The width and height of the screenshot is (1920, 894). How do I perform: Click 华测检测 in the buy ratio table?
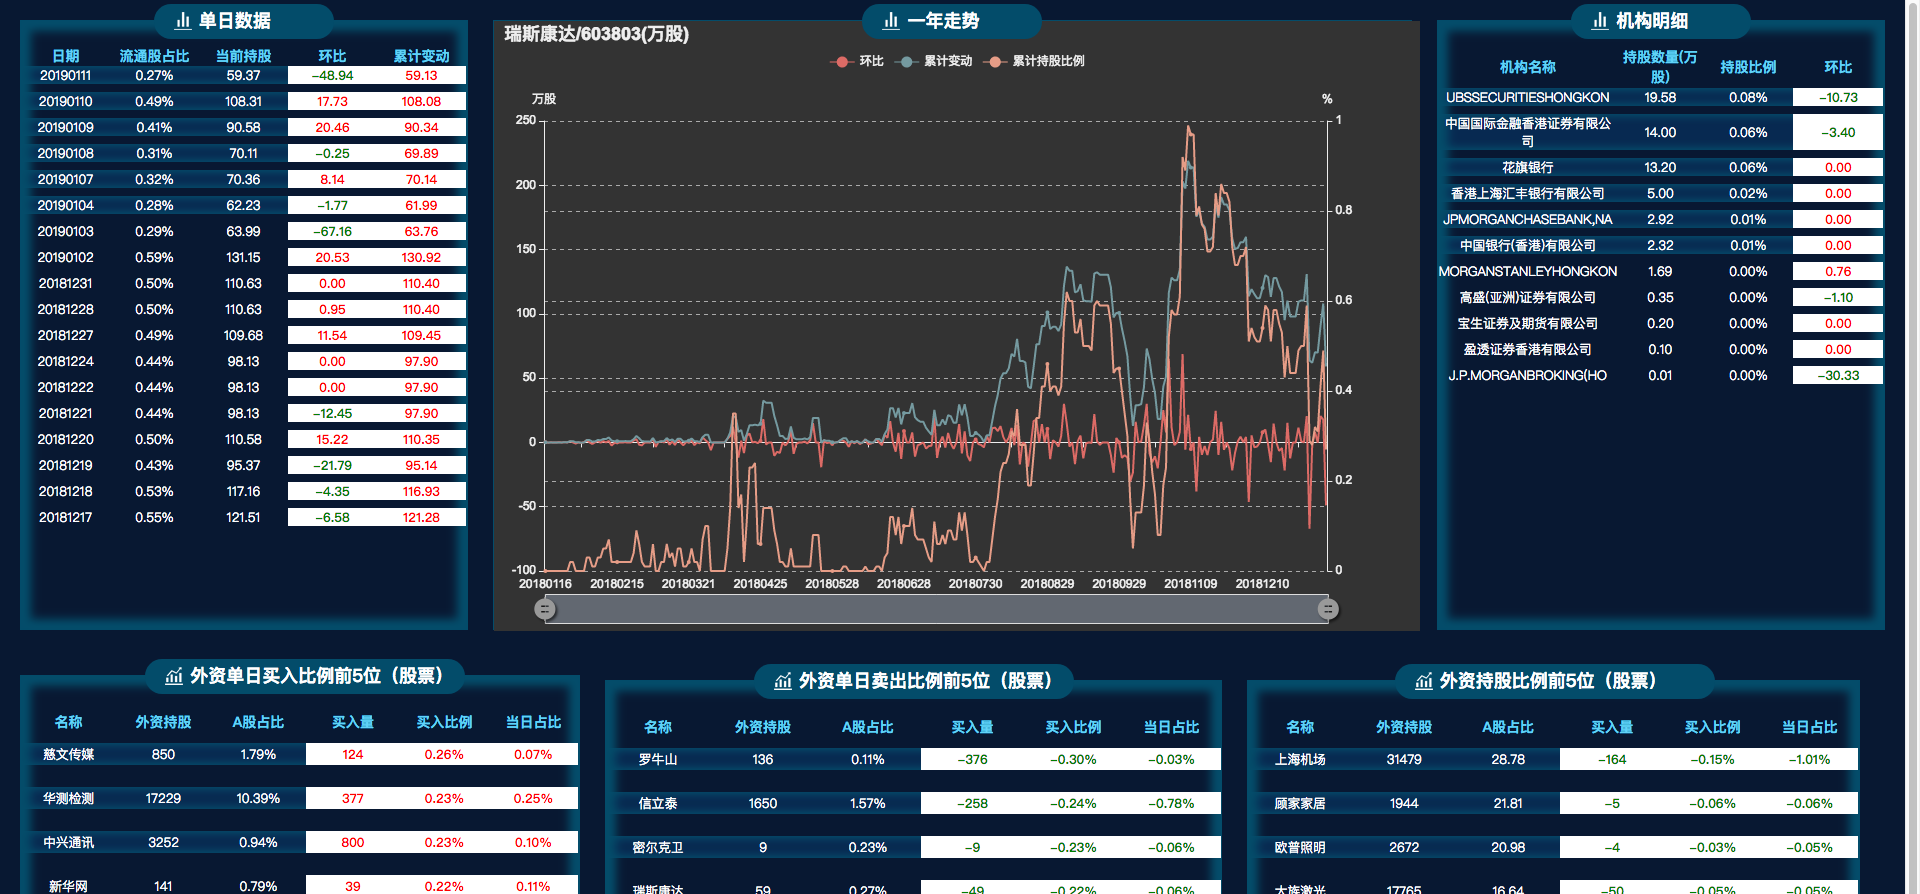(68, 798)
